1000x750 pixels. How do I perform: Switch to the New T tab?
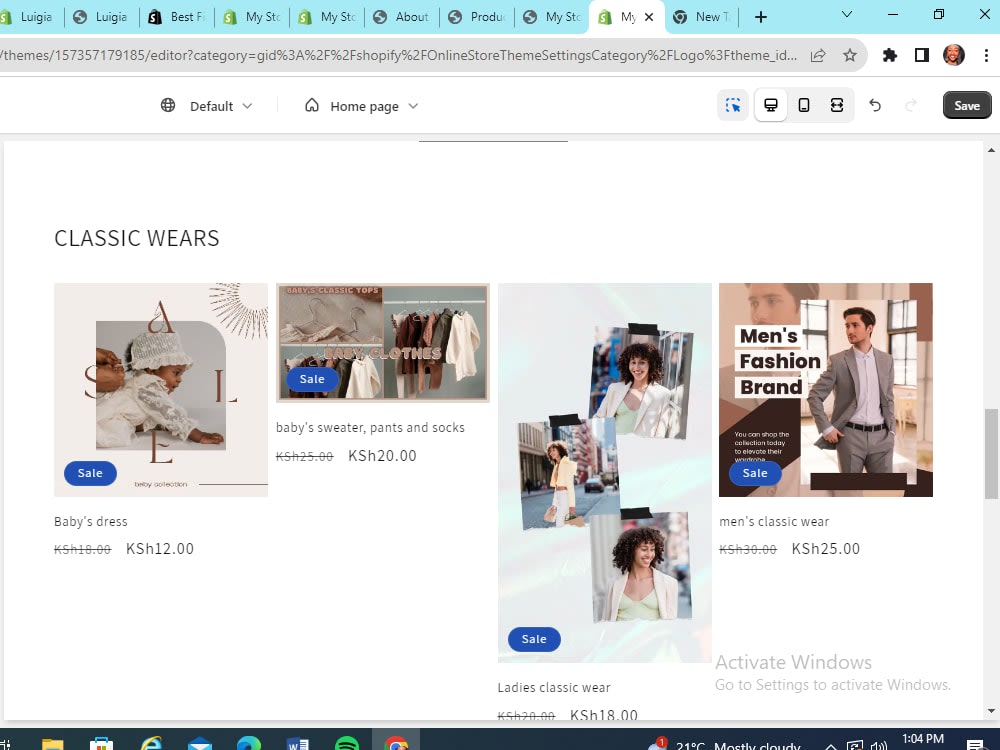click(702, 17)
